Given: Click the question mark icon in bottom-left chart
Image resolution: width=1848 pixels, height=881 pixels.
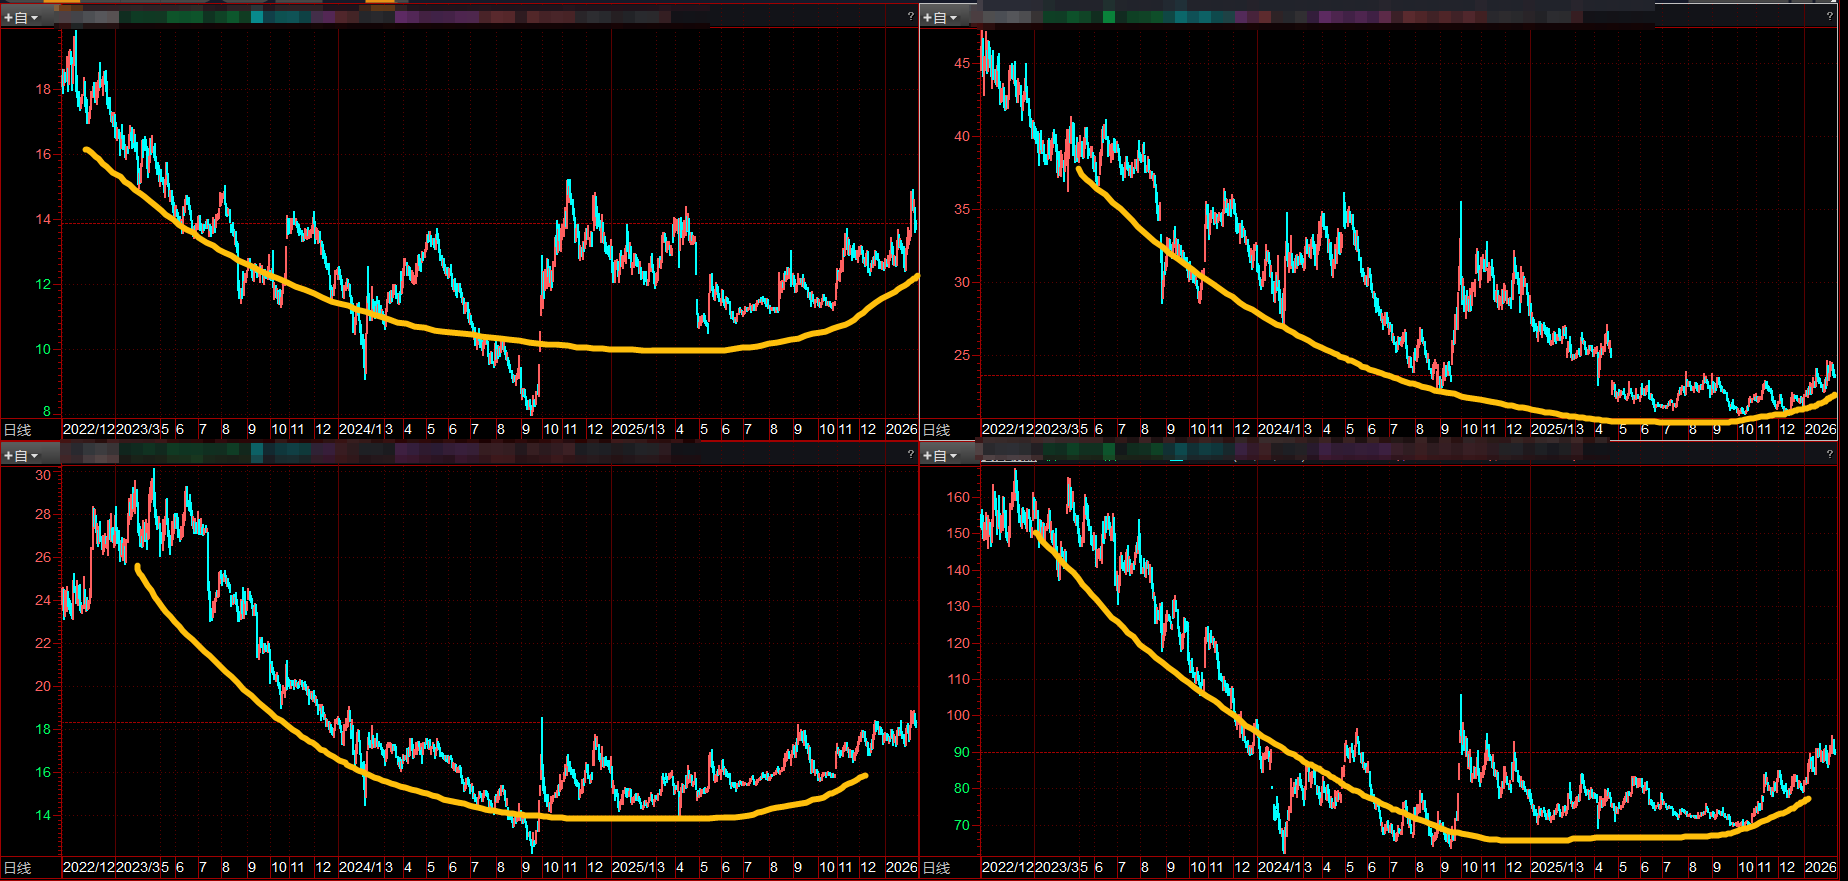Looking at the screenshot, I should tap(910, 454).
